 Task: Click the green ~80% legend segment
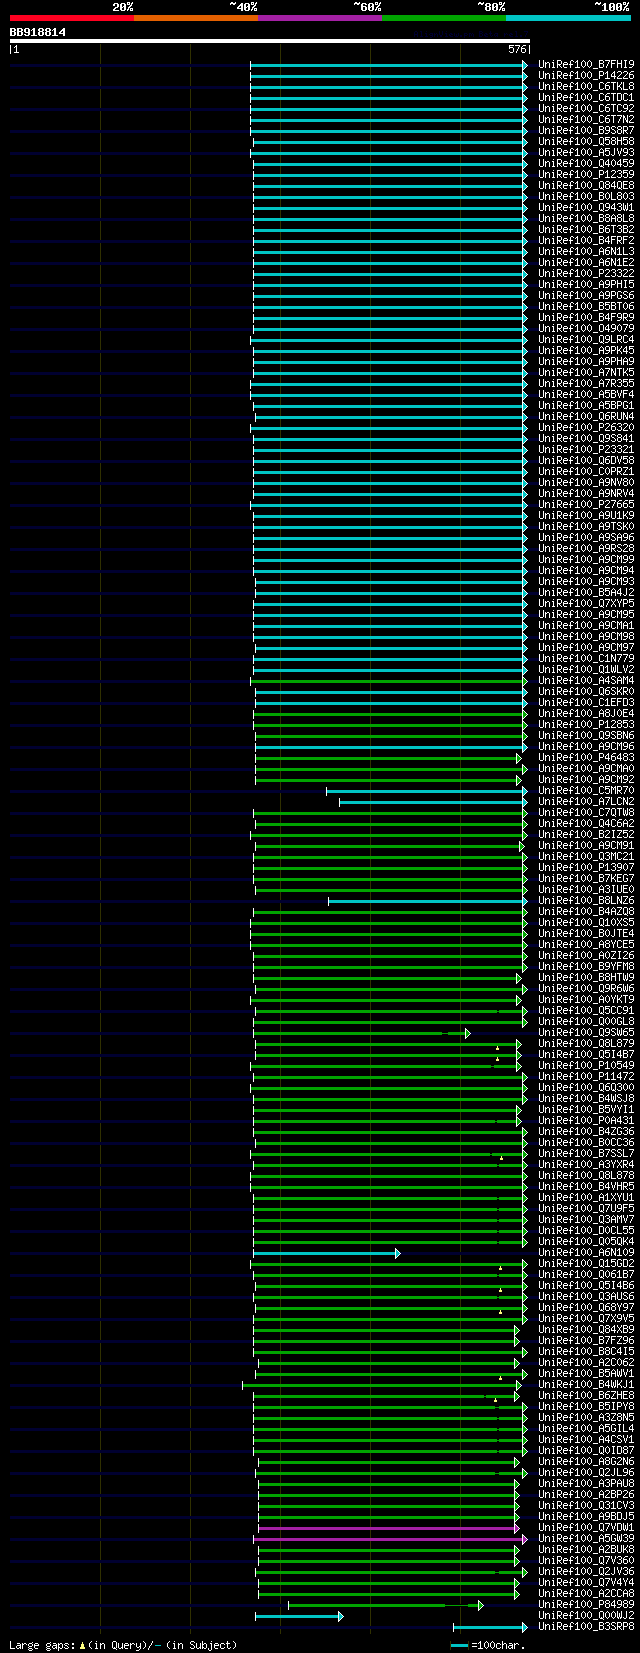[443, 18]
